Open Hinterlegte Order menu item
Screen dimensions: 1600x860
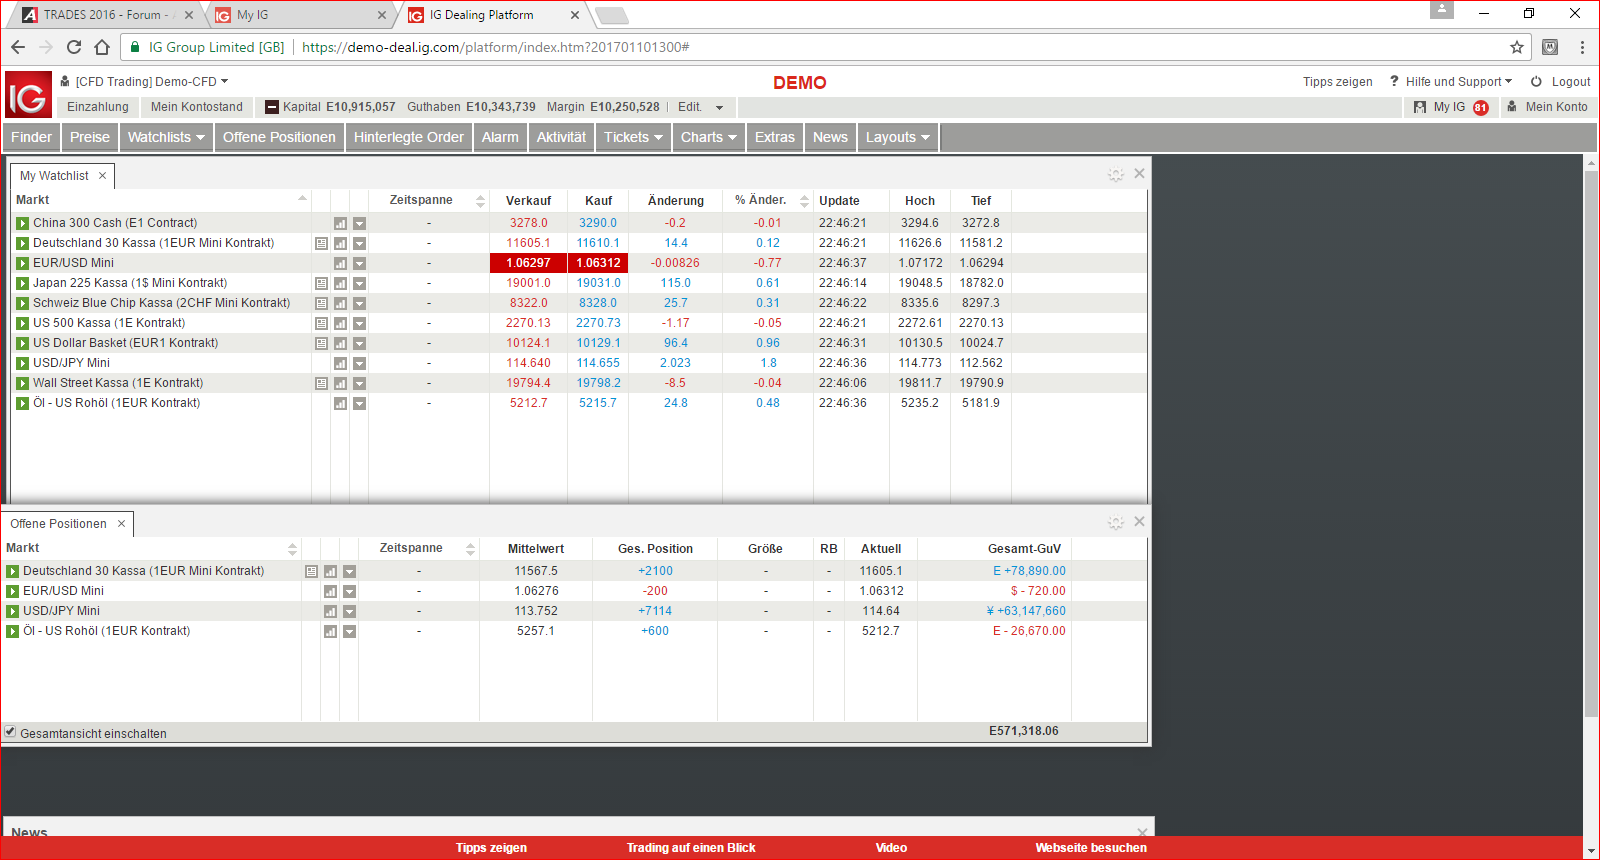(409, 137)
